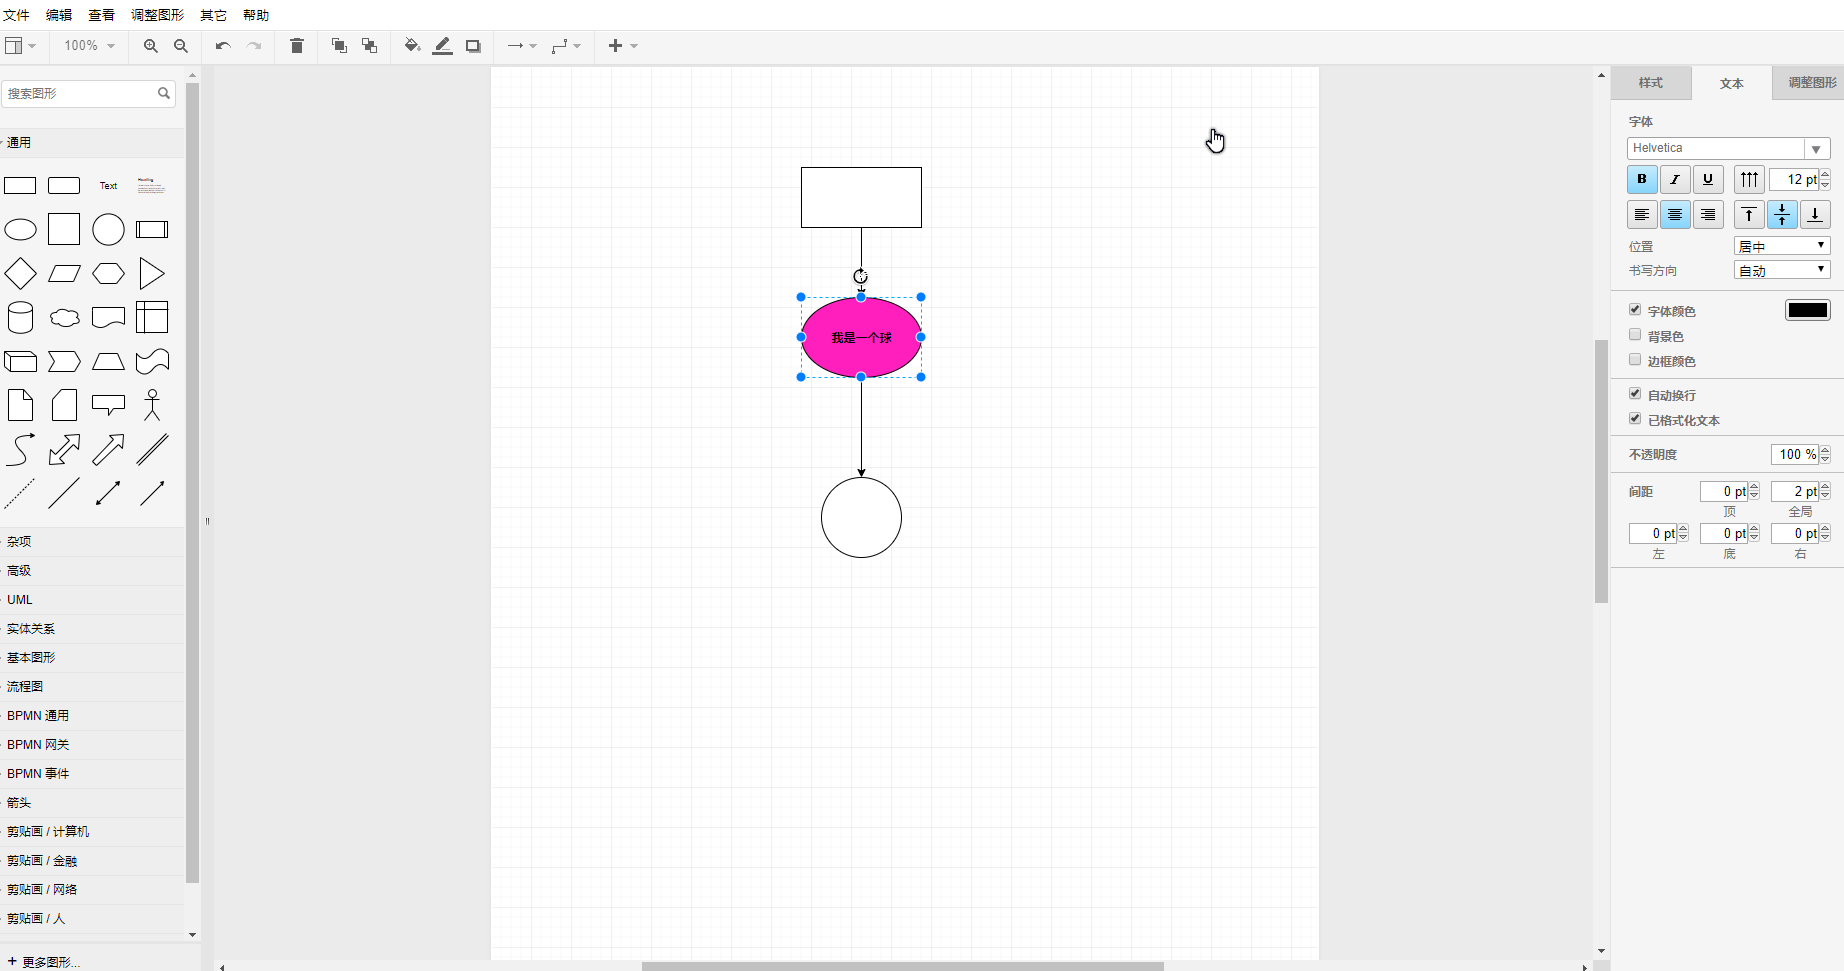Image resolution: width=1844 pixels, height=971 pixels.
Task: Pick the bidirectional arrow line shape
Action: 108,493
